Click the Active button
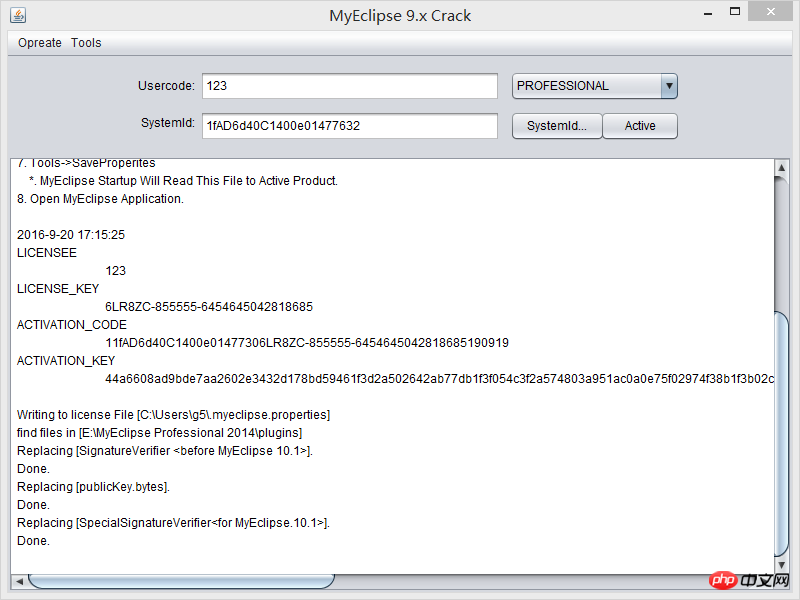This screenshot has height=600, width=800. (640, 126)
